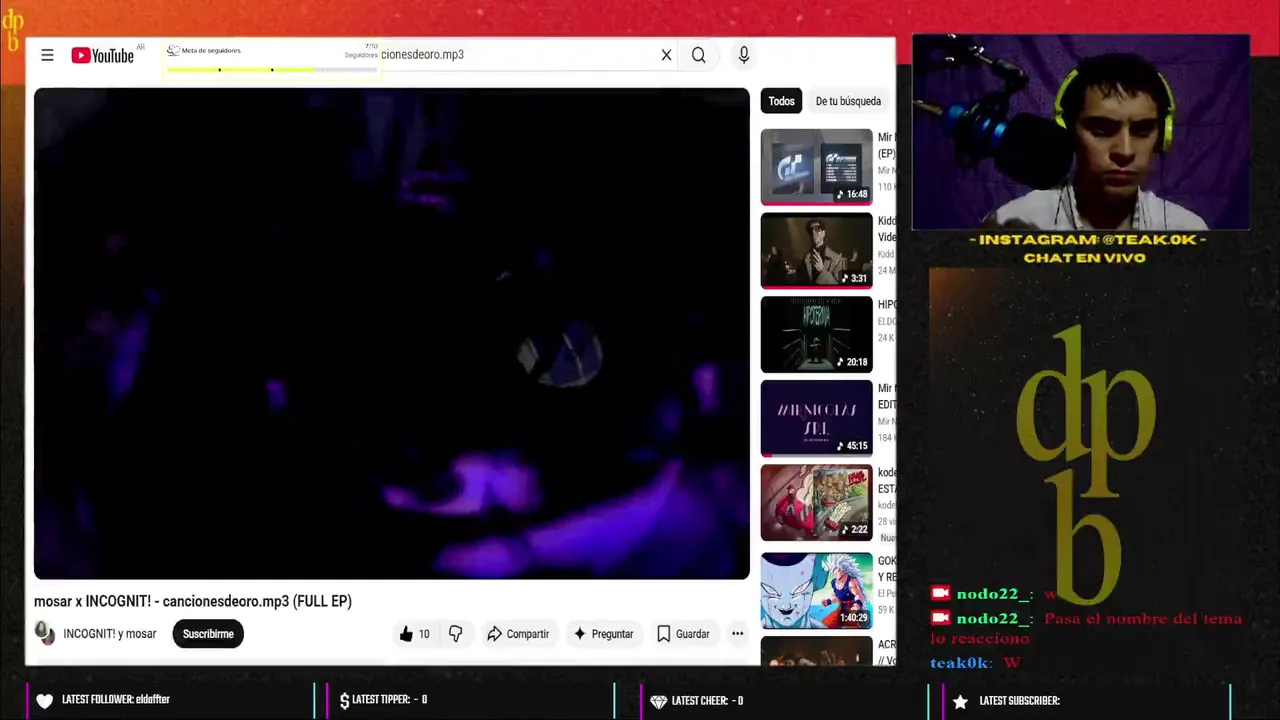Open the INCOGNIT! y mosar channel name

point(110,634)
